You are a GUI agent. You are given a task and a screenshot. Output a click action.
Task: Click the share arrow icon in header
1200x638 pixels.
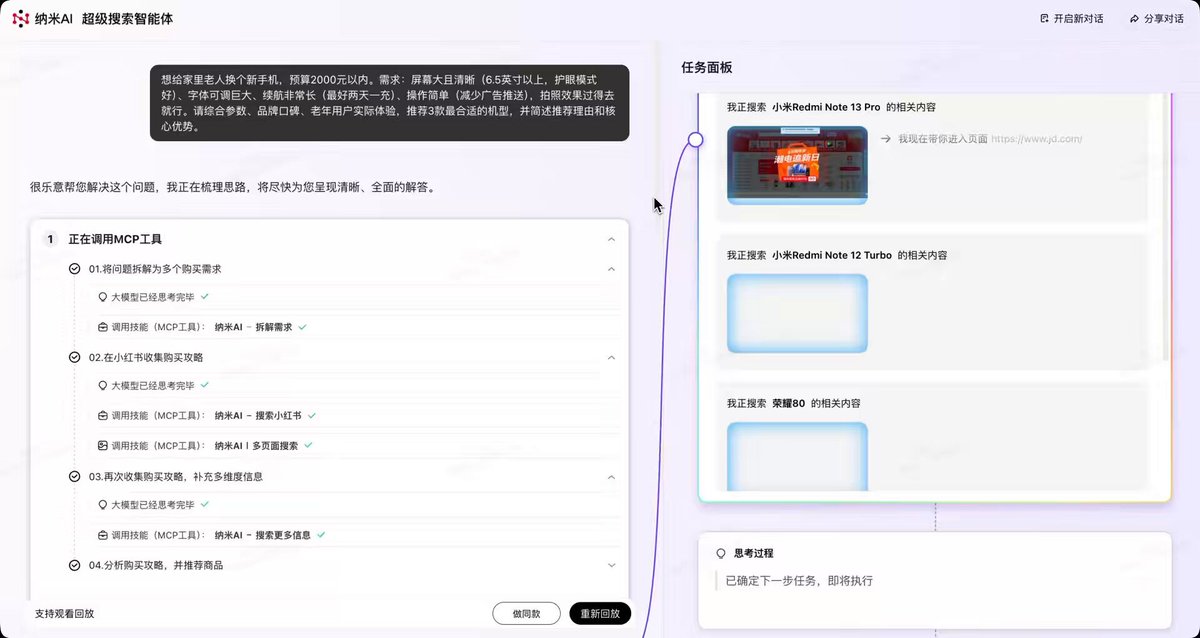click(x=1134, y=19)
